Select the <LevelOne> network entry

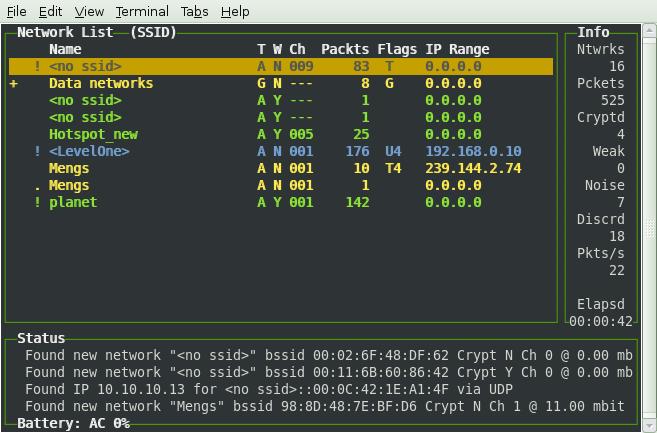click(89, 152)
